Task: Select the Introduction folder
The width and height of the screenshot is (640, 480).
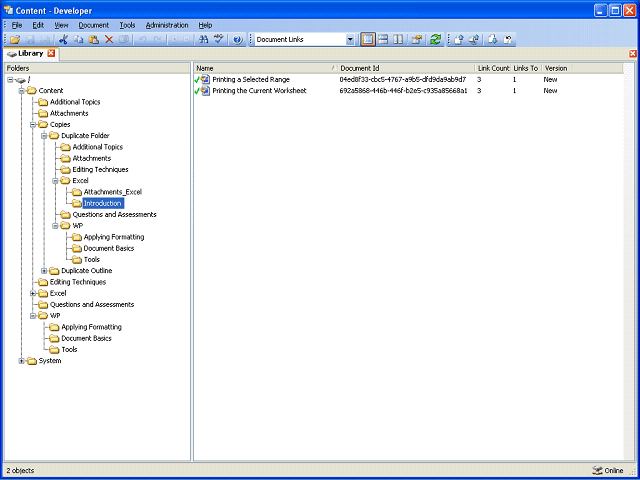Action: pos(102,203)
